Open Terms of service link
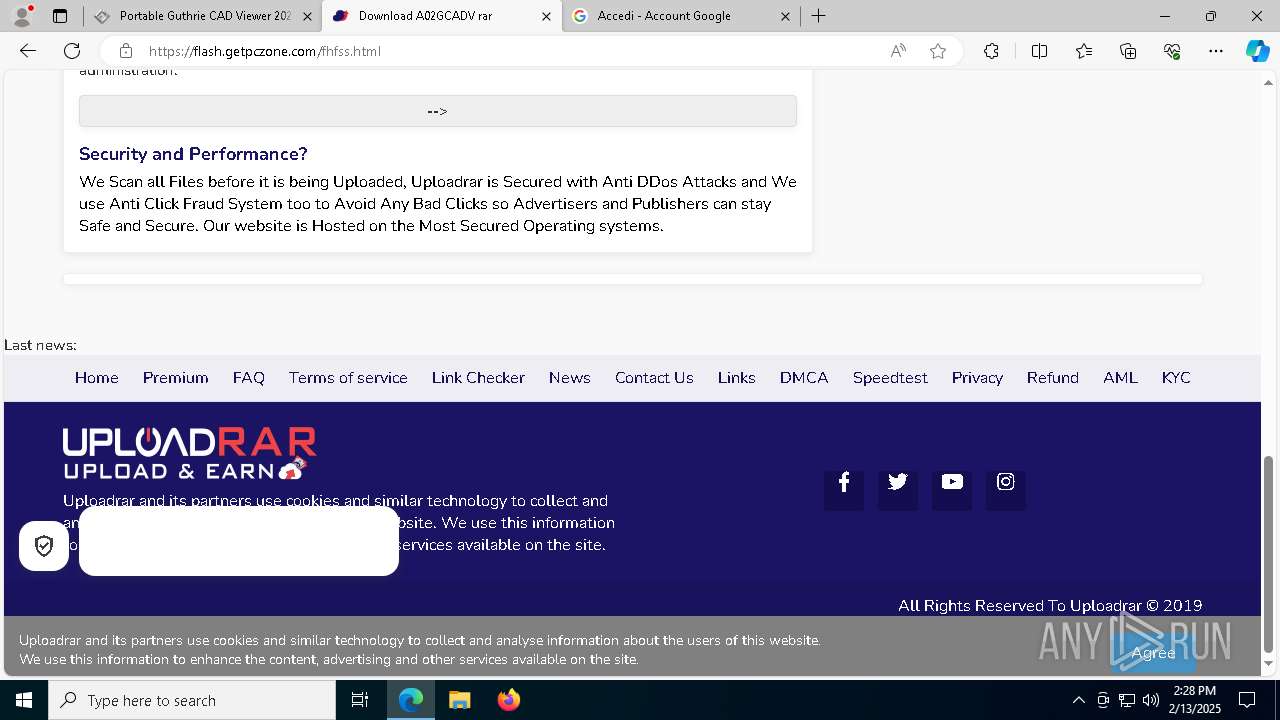 click(348, 378)
